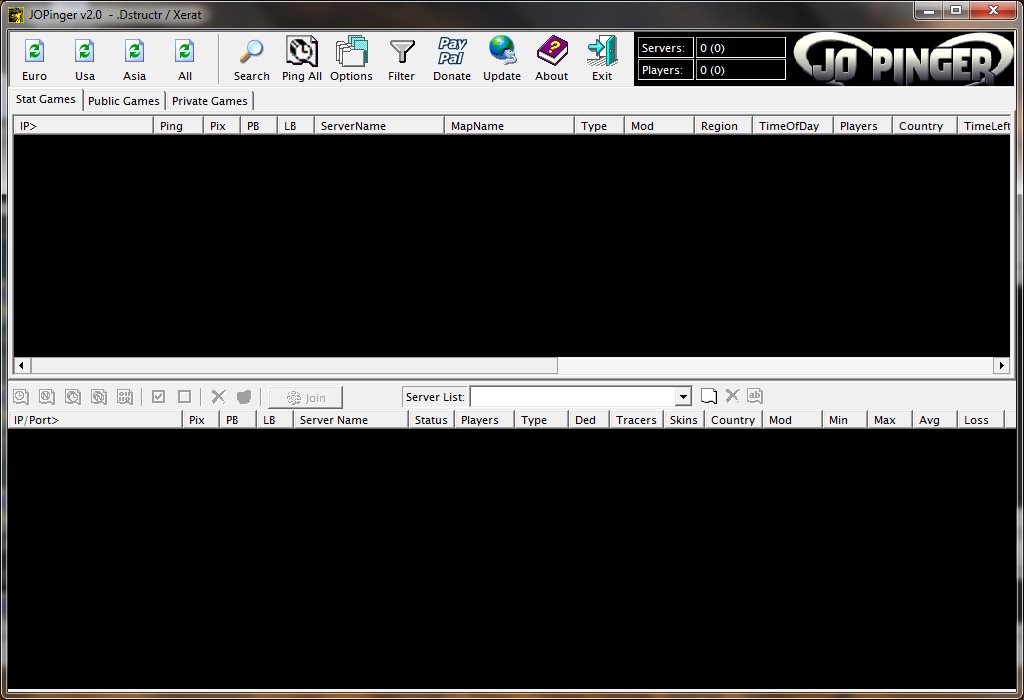Screen dimensions: 1024x700
Task: Click the N-marked ping icon, second in lower toolbar
Action: [46, 396]
